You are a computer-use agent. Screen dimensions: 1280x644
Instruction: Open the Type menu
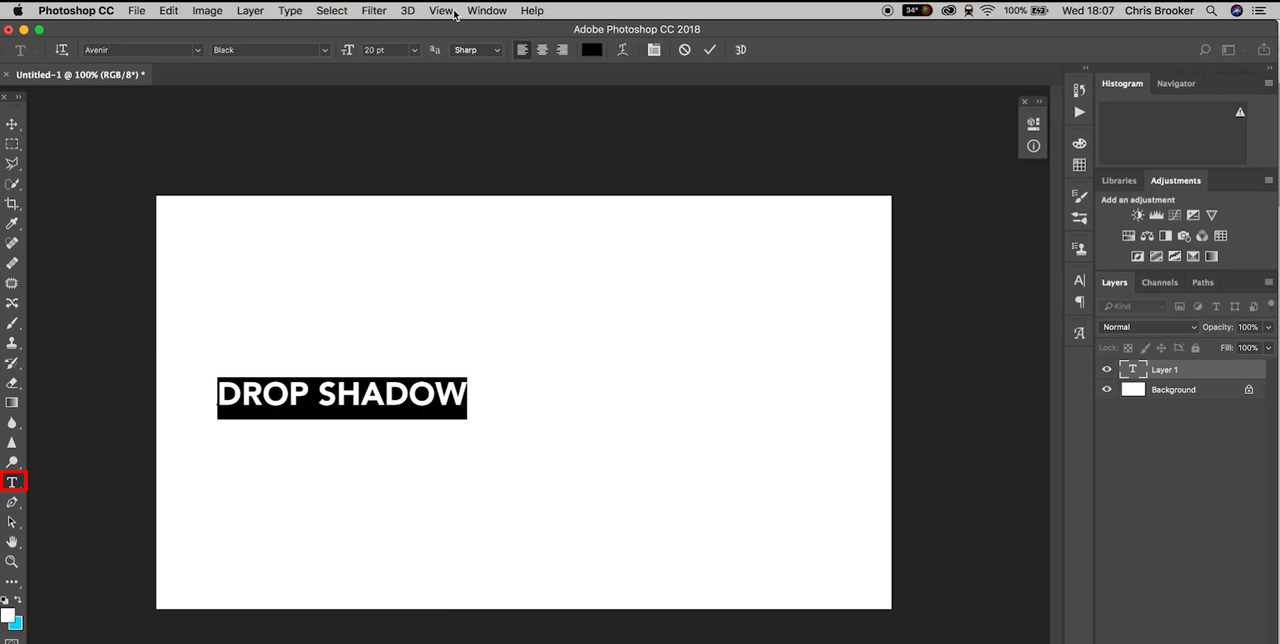click(x=290, y=11)
